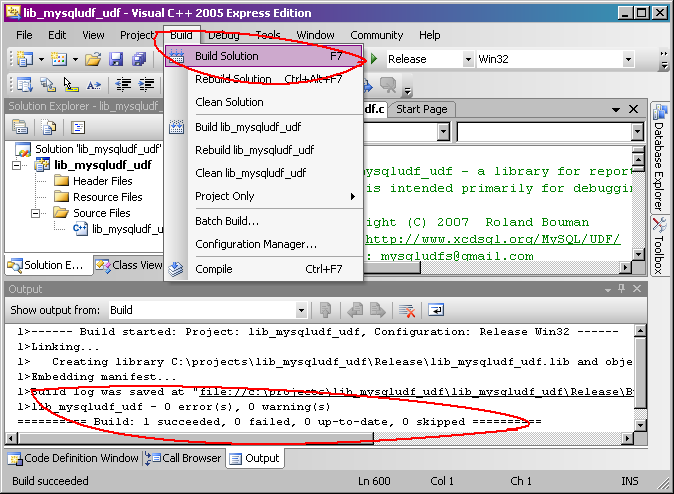This screenshot has height=494, width=674.
Task: Open the Toolbox side panel
Action: (x=659, y=245)
